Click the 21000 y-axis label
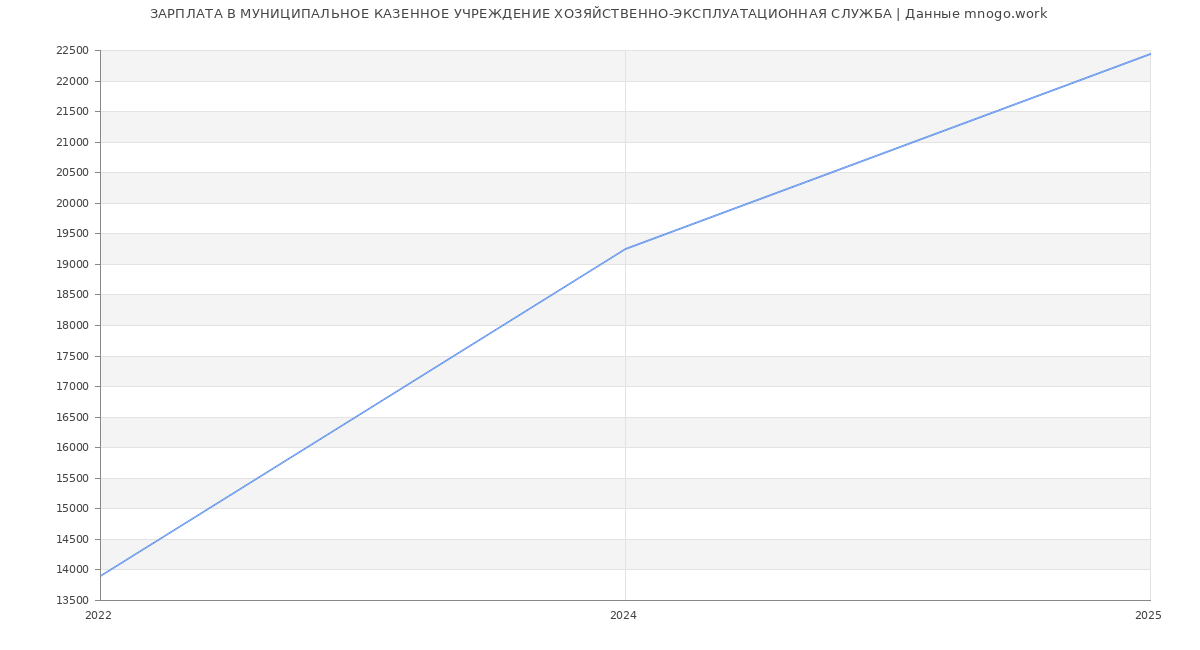Viewport: 1200px width, 650px height. click(72, 143)
